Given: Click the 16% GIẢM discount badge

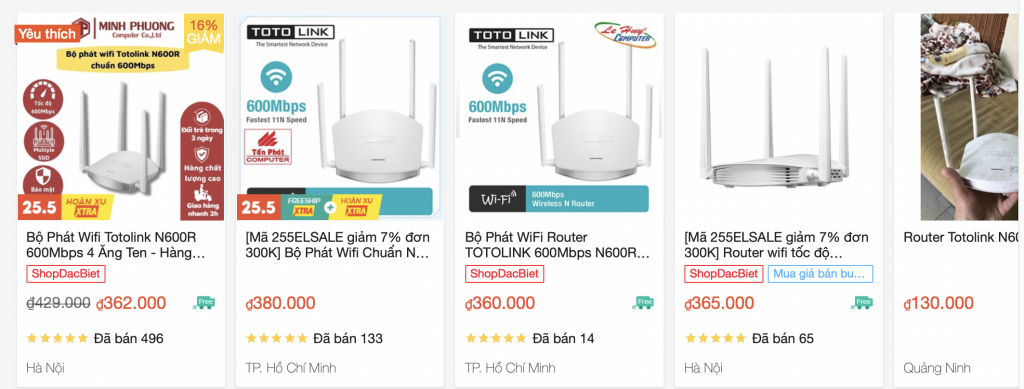Looking at the screenshot, I should pos(204,32).
